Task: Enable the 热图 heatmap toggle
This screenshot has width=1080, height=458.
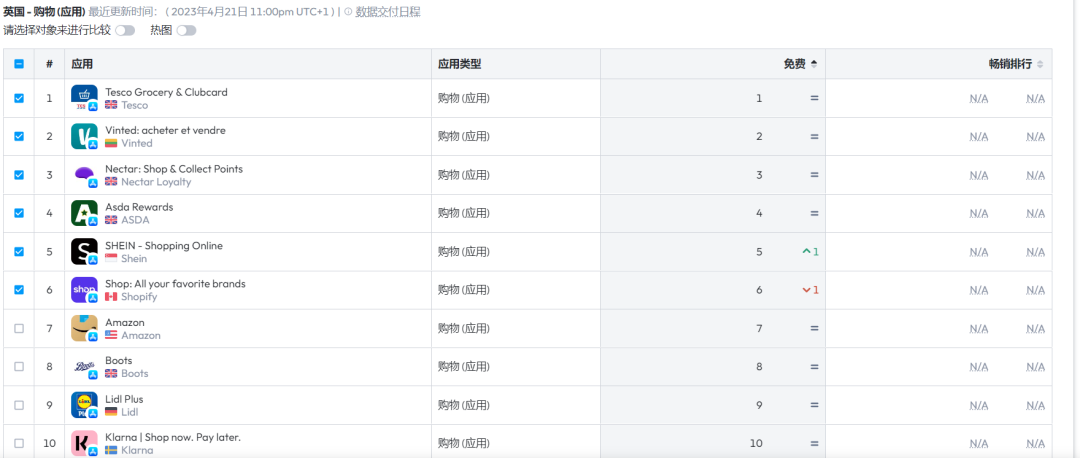Action: 186,30
